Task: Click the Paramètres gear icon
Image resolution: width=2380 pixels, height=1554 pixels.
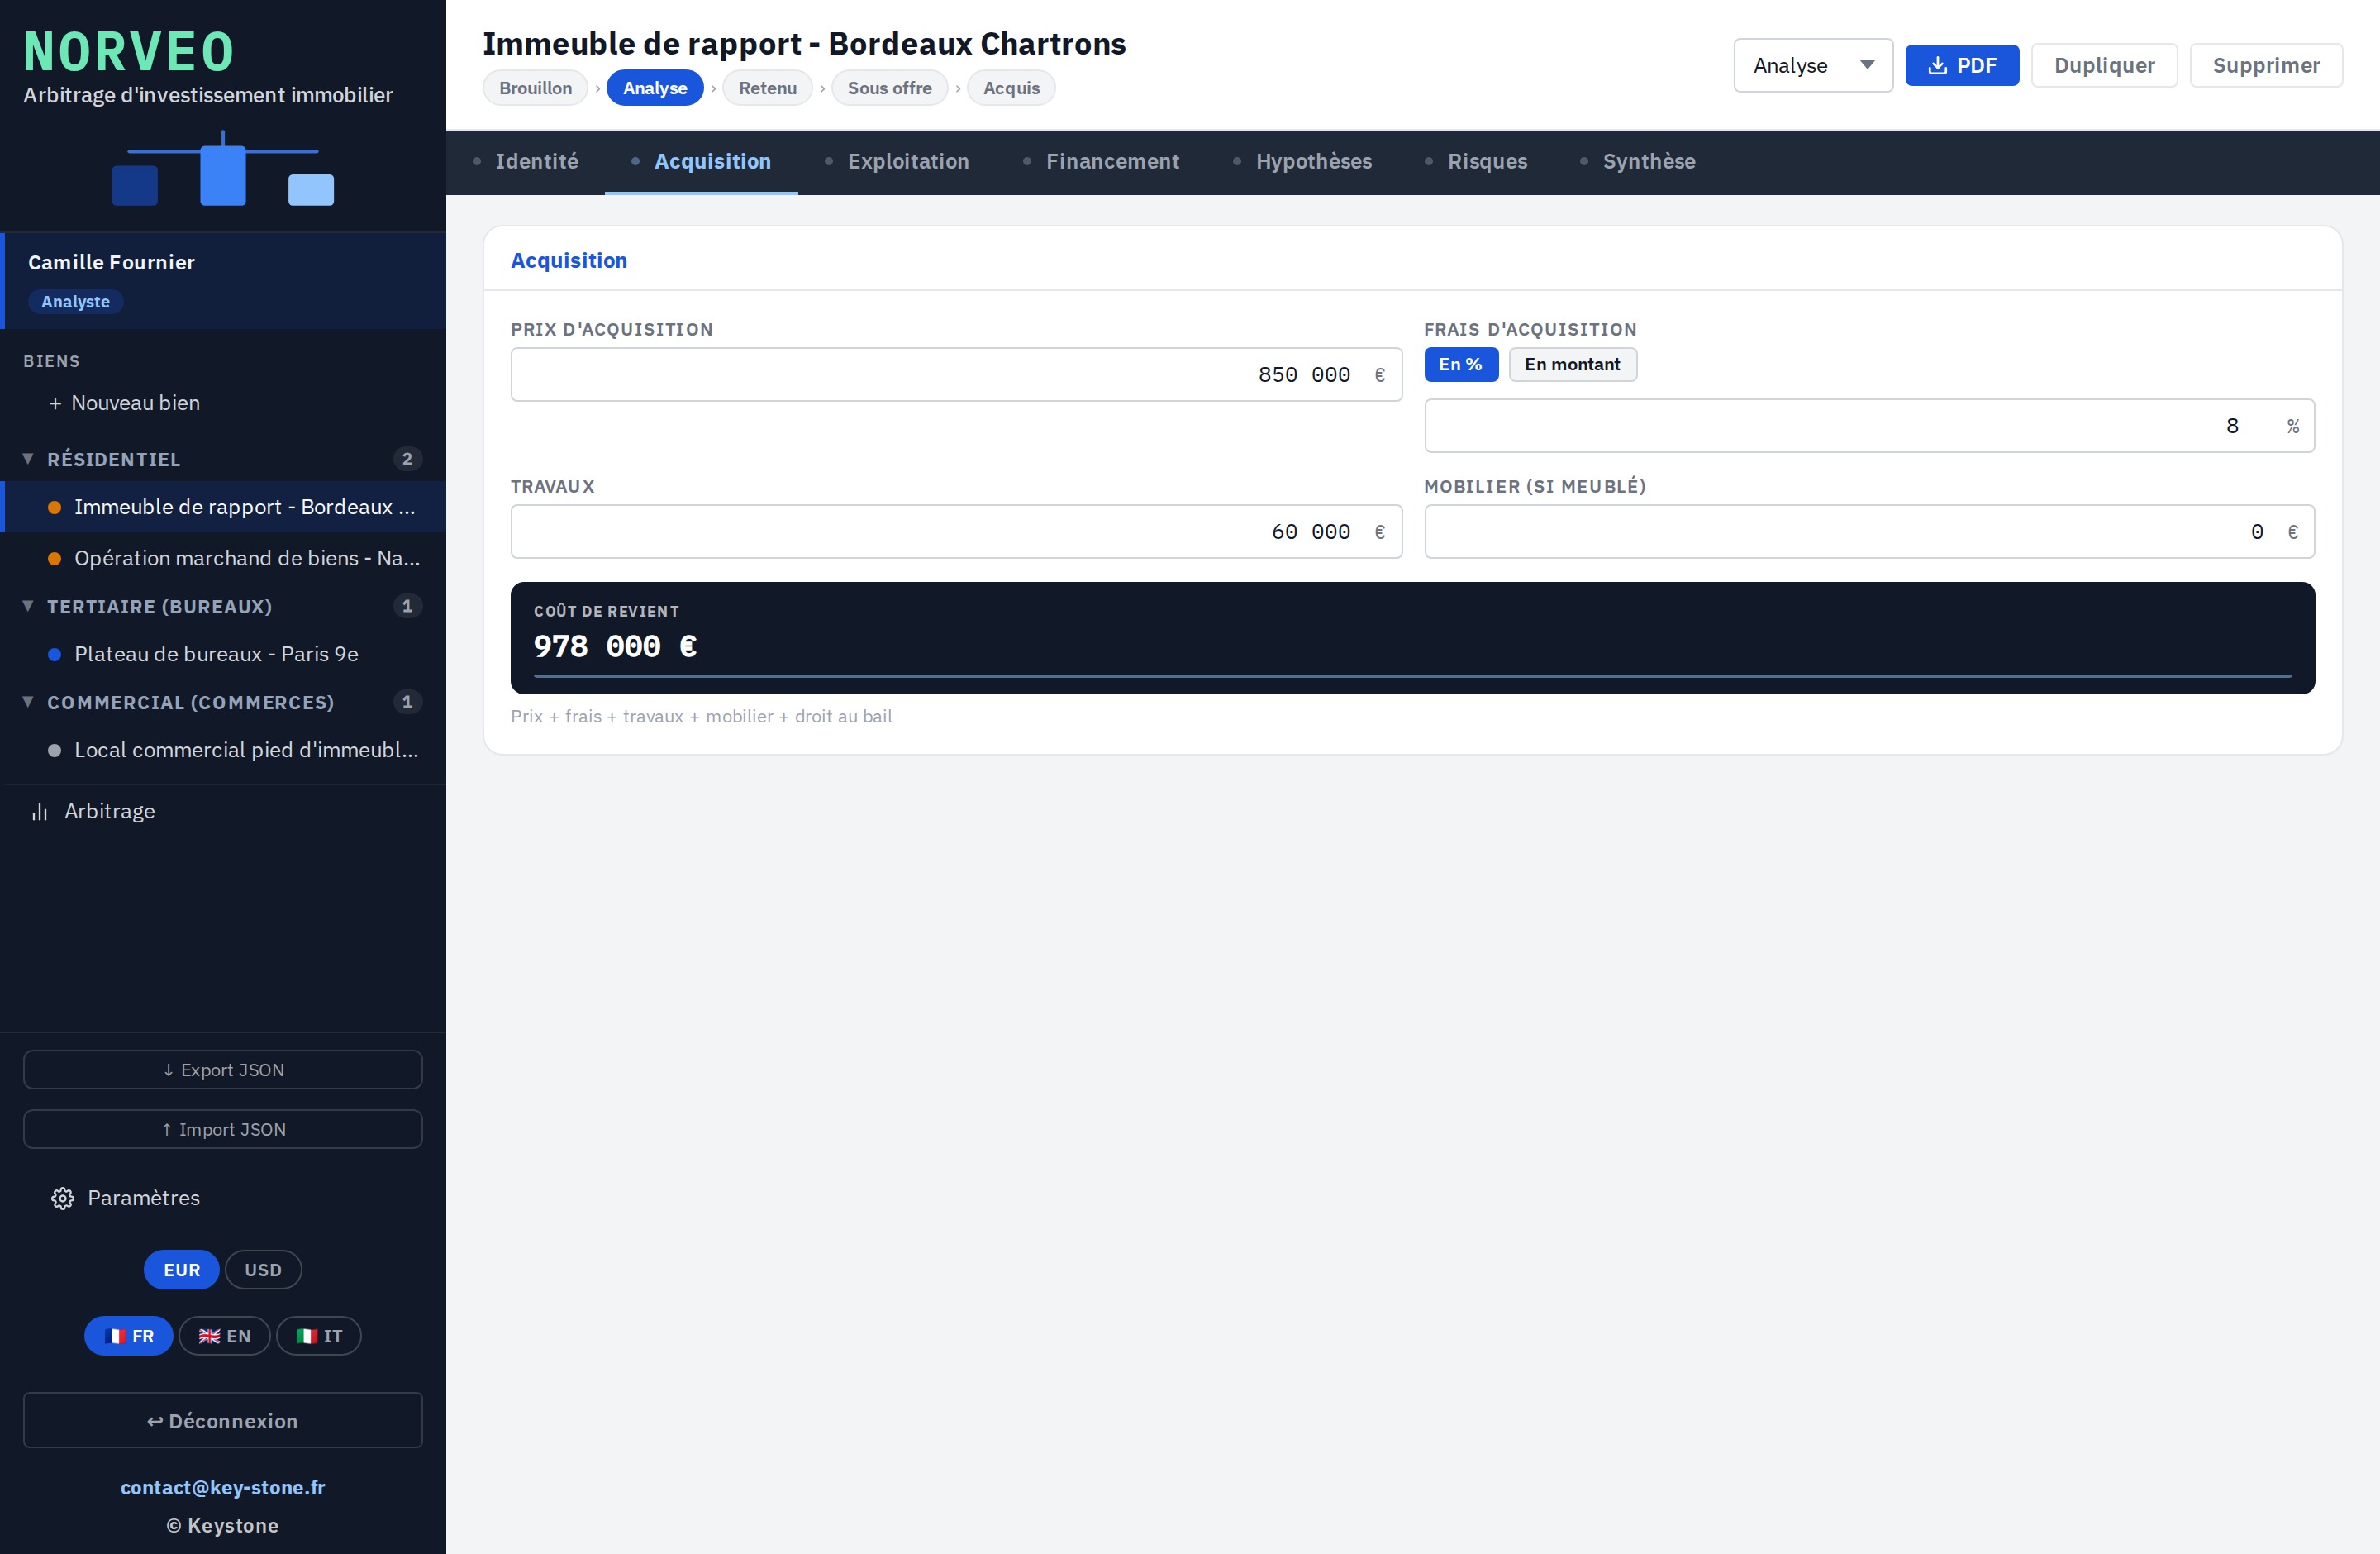Action: click(62, 1198)
